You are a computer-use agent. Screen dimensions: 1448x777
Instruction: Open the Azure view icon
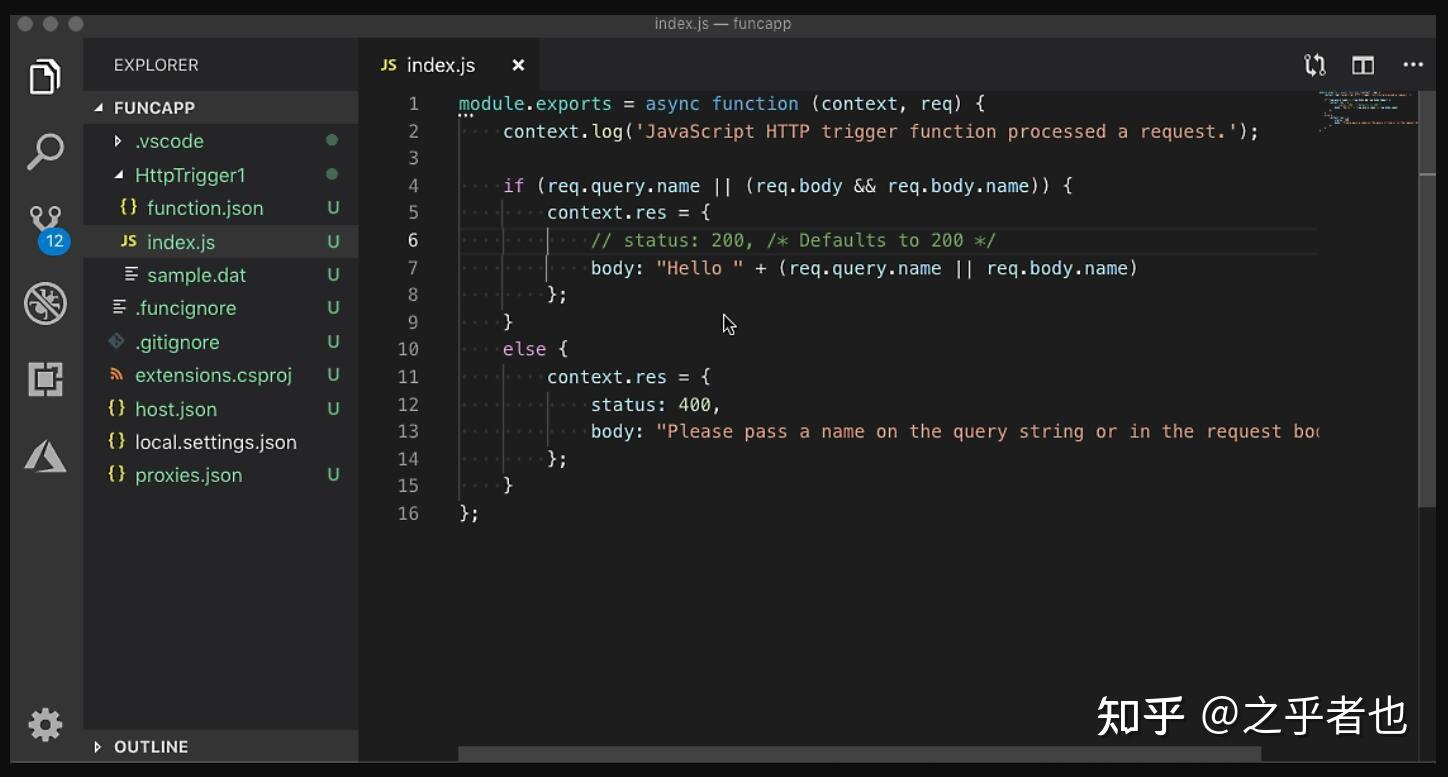click(45, 456)
